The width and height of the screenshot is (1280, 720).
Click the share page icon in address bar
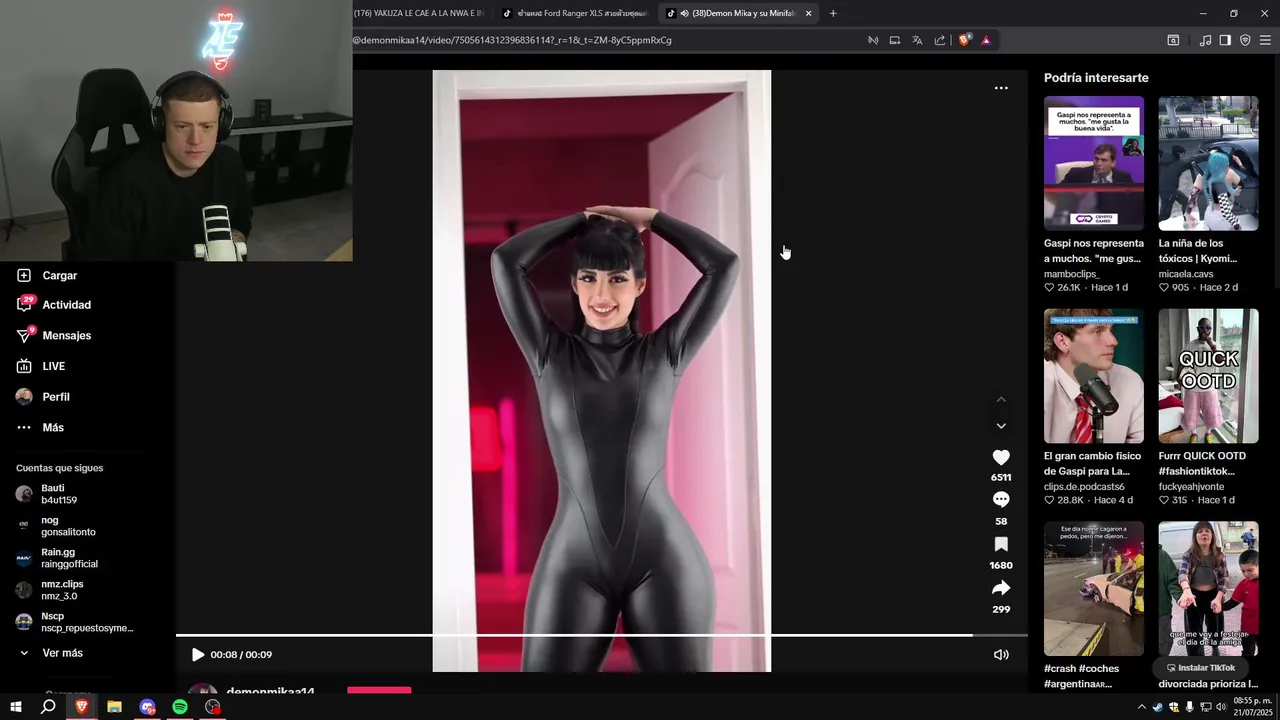[x=940, y=40]
